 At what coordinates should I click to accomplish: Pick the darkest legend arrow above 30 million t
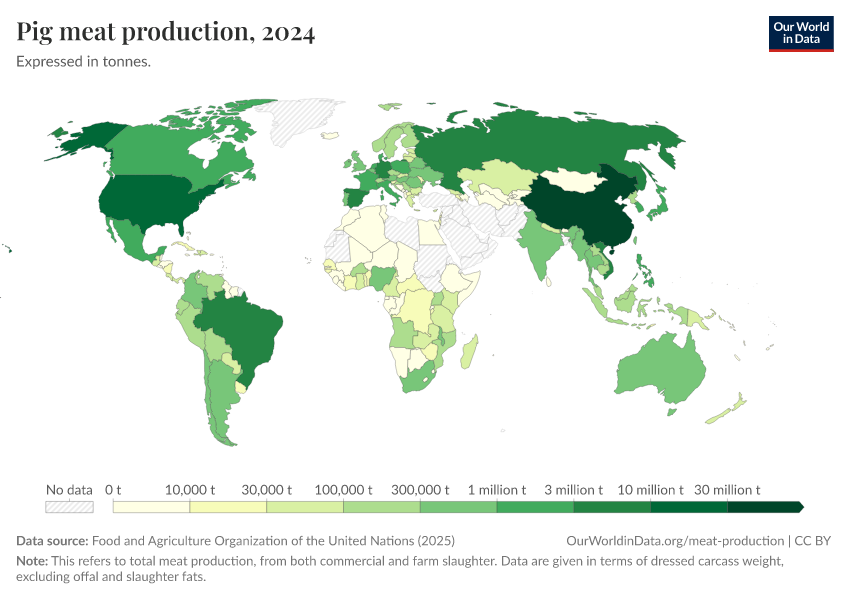764,507
